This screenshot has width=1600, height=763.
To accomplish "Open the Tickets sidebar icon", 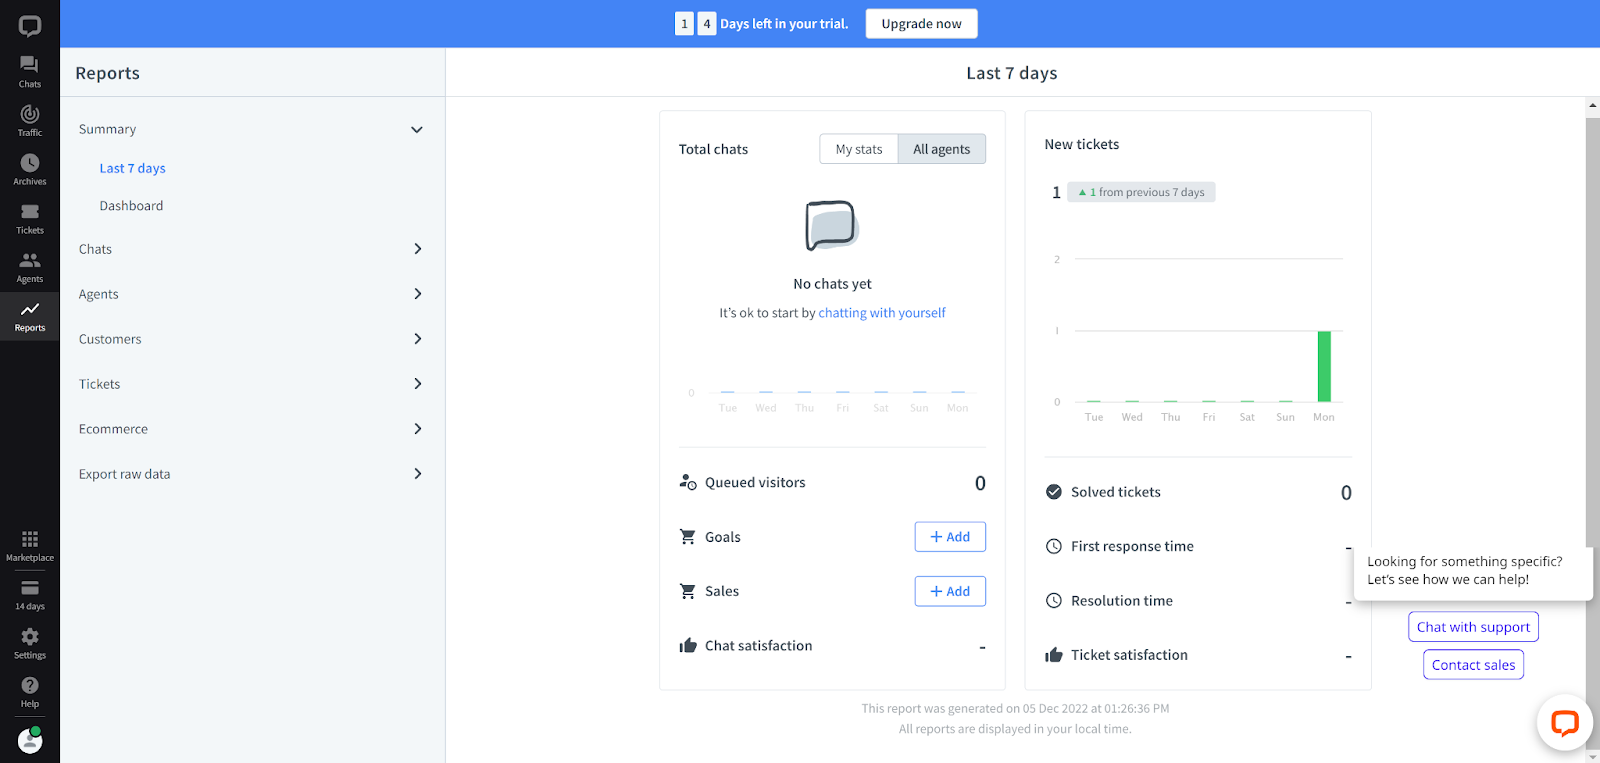I will (29, 218).
